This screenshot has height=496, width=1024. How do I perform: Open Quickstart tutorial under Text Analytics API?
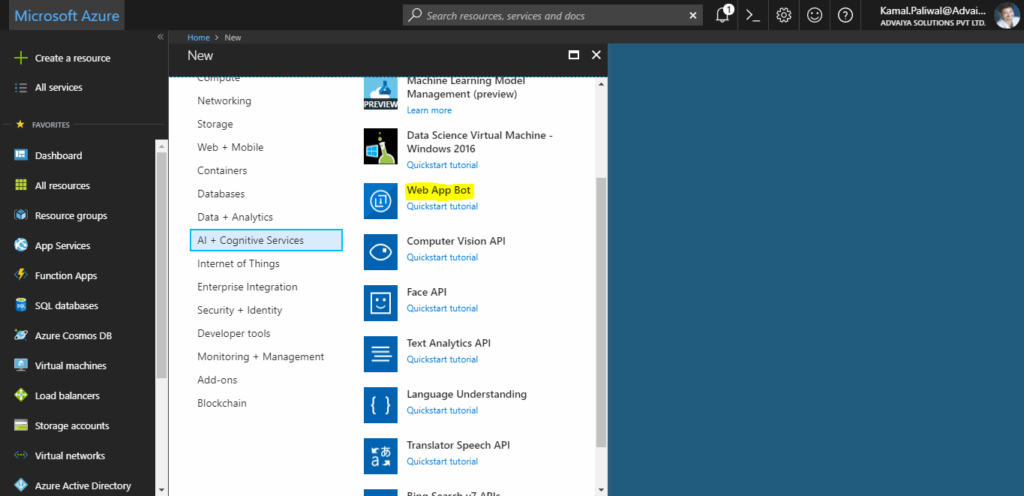tap(442, 360)
